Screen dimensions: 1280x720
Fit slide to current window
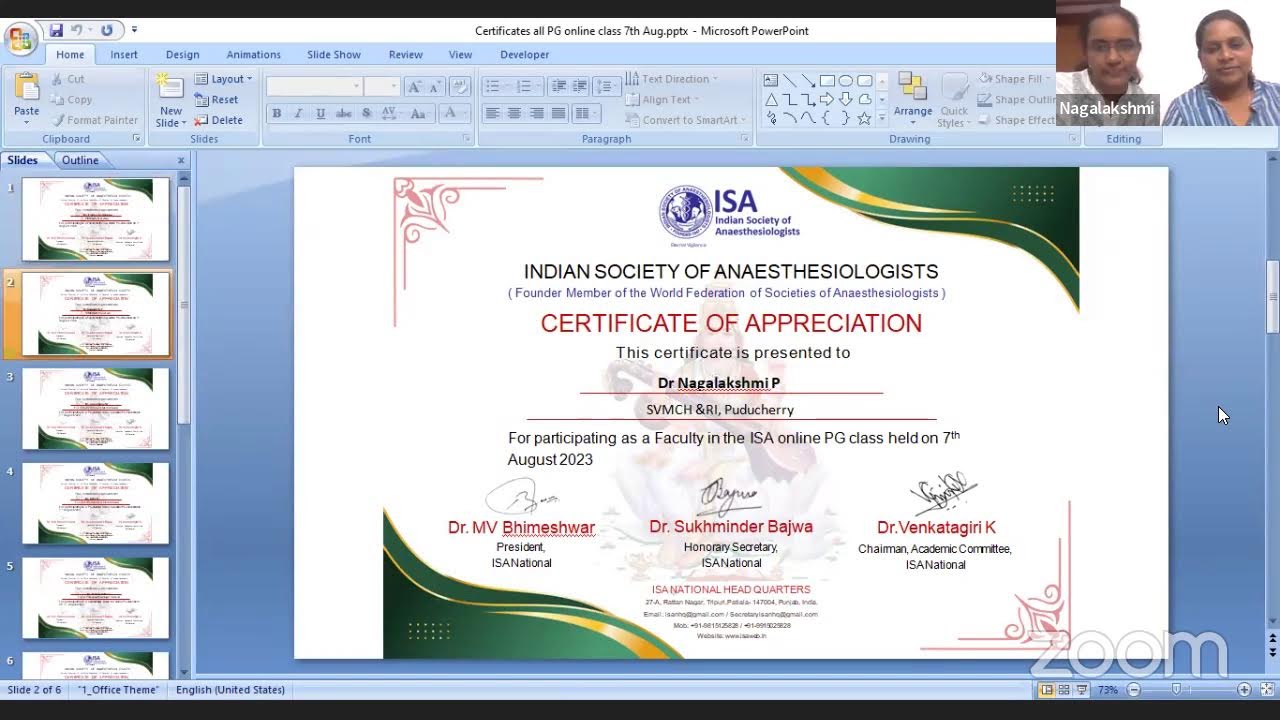tap(1267, 690)
